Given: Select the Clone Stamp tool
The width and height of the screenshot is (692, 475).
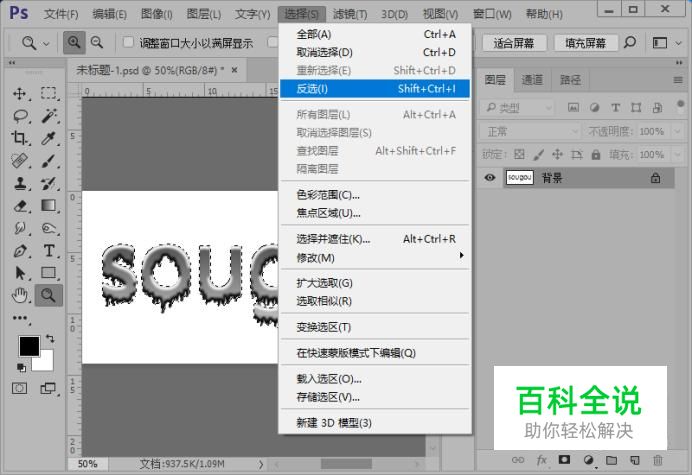Looking at the screenshot, I should (19, 183).
